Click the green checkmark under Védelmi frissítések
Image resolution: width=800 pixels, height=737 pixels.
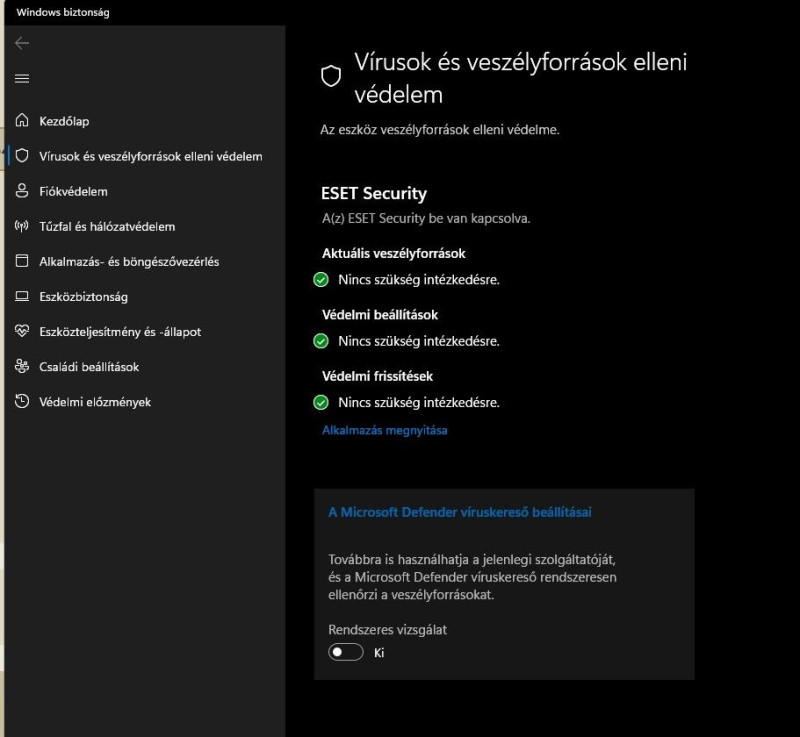tap(321, 402)
